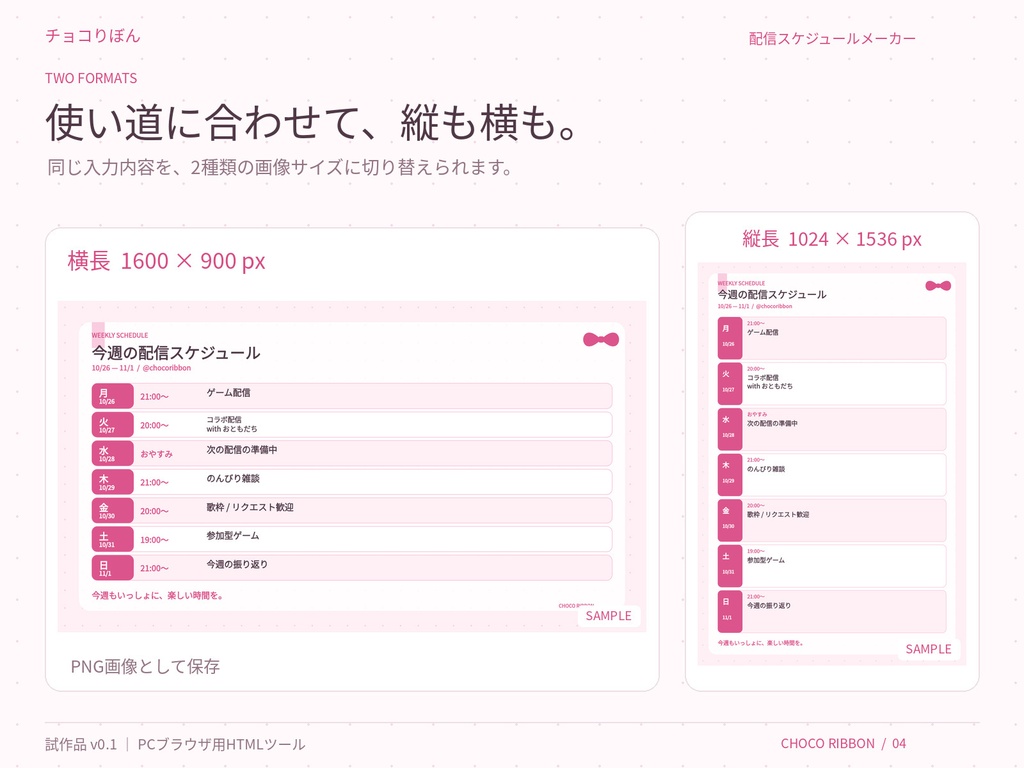Select the 金 10/30 day badge in landscape preview

pyautogui.click(x=112, y=511)
